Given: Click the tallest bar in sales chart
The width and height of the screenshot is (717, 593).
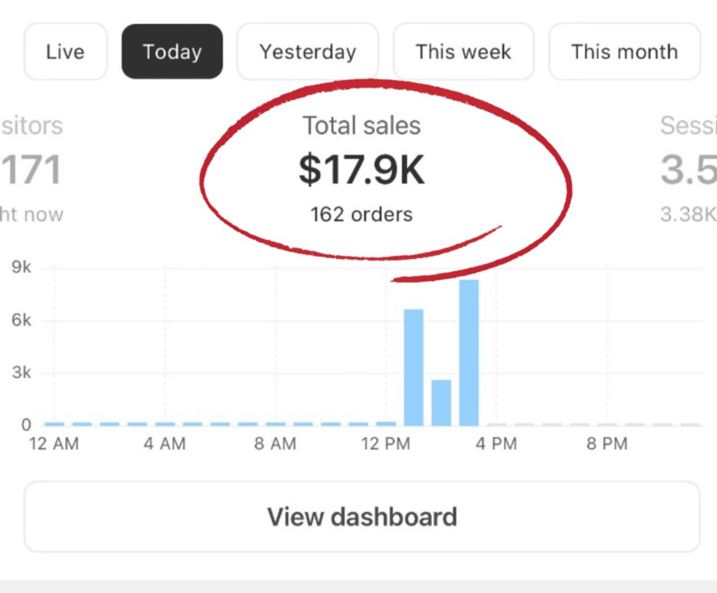Looking at the screenshot, I should click(x=469, y=352).
